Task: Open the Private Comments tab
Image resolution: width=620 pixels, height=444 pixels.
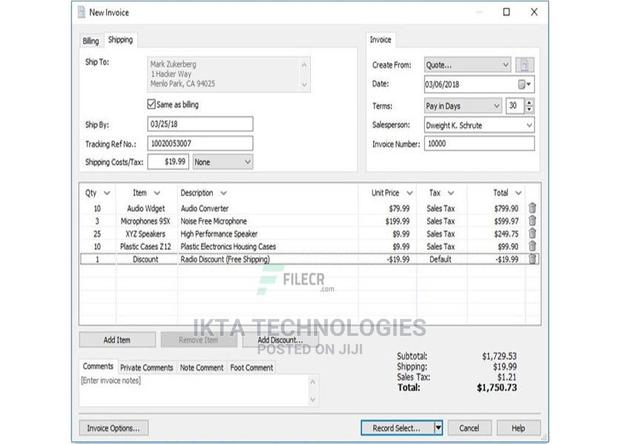Action: [147, 367]
